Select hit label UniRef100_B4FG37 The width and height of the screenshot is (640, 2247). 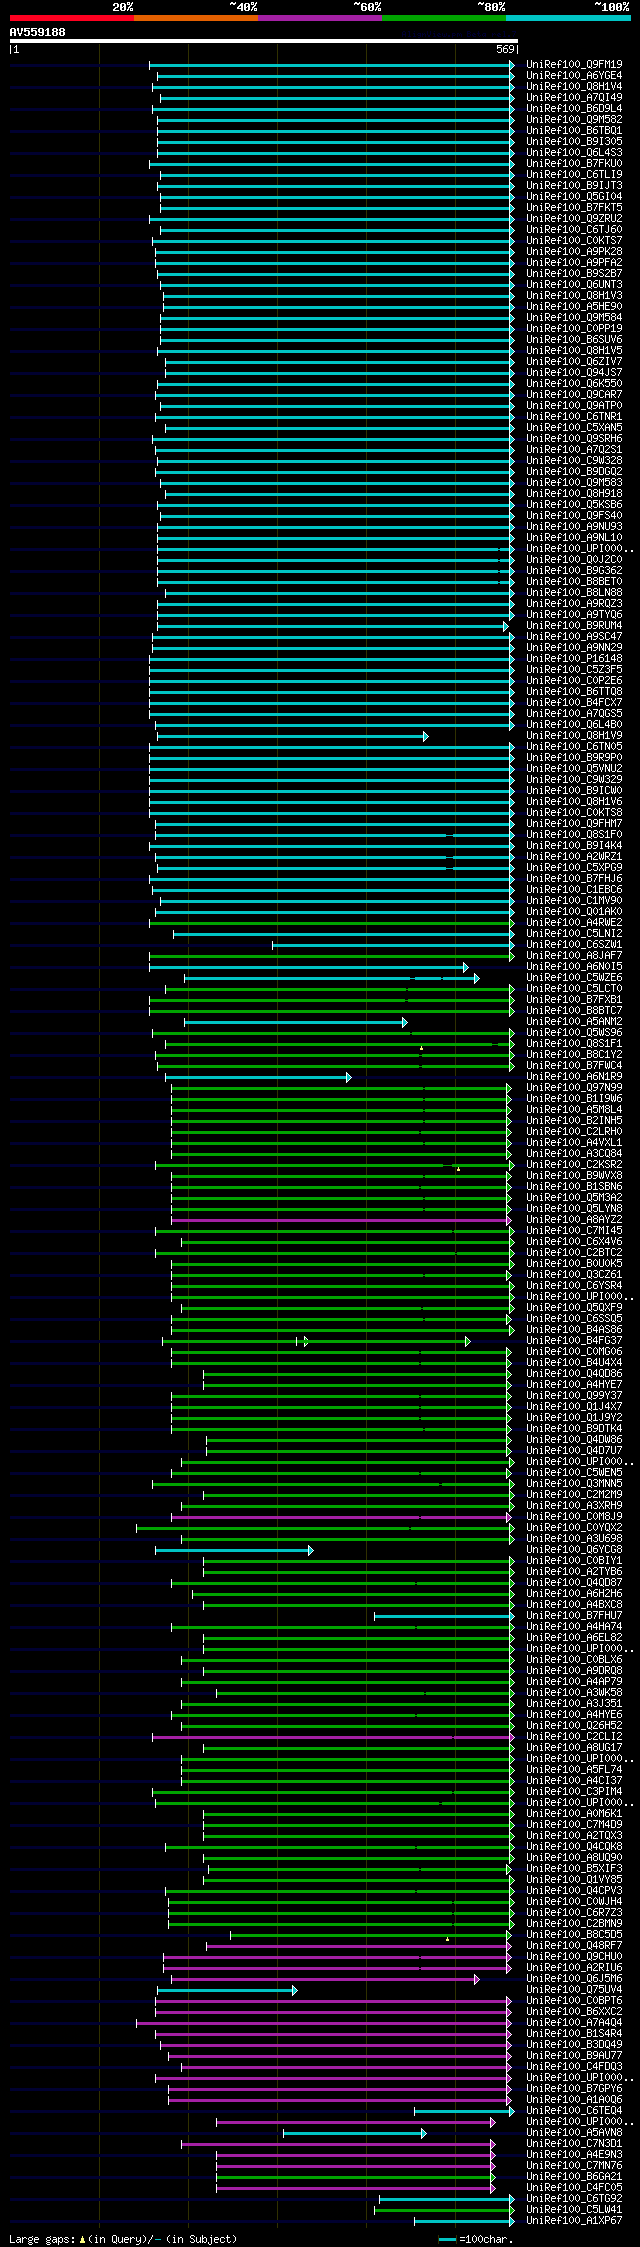click(x=574, y=1341)
